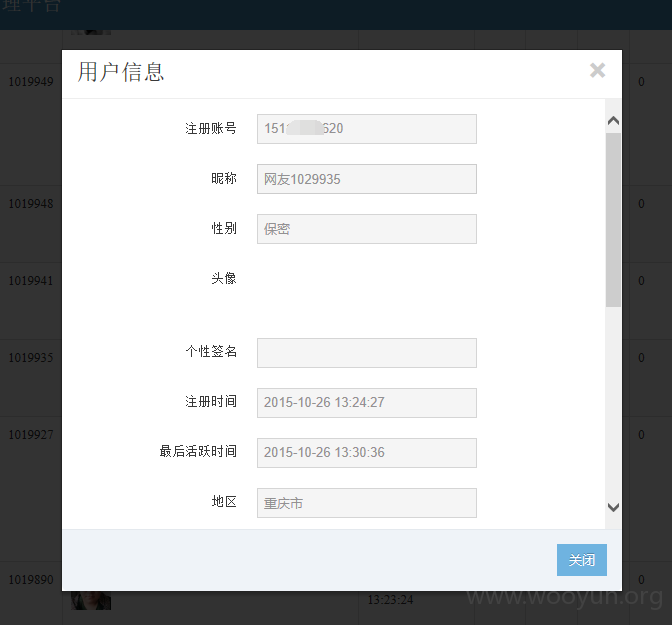Click the scrollbar down arrow in the dialog
The image size is (672, 625).
click(x=613, y=508)
